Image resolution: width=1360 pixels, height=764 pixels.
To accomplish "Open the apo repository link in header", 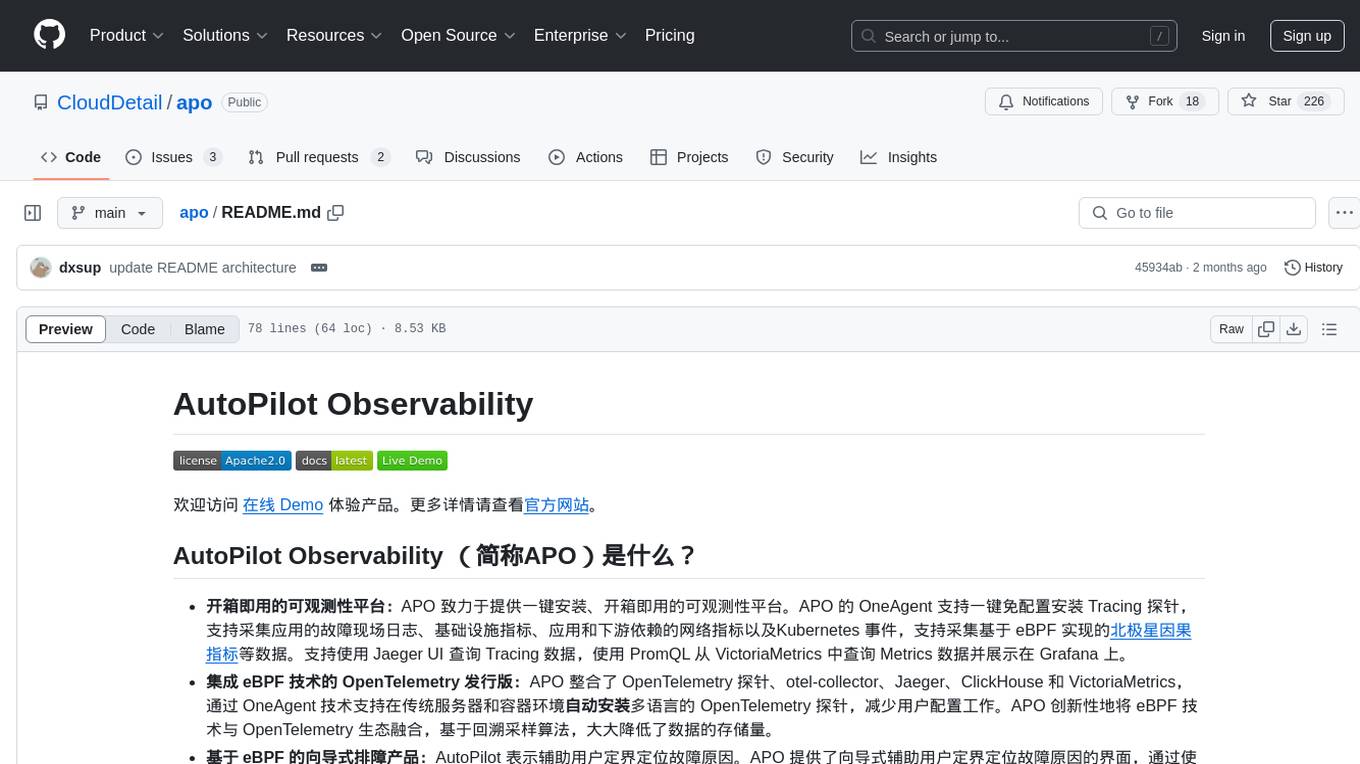I will pos(194,102).
